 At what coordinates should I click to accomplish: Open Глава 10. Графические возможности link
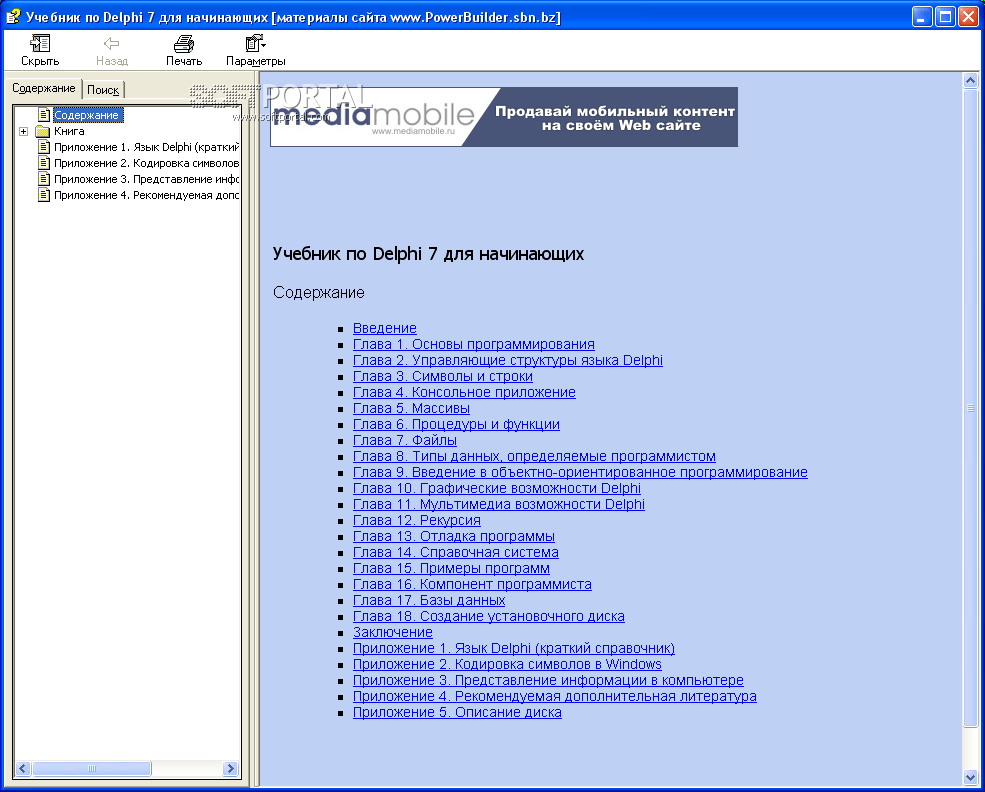pyautogui.click(x=497, y=488)
